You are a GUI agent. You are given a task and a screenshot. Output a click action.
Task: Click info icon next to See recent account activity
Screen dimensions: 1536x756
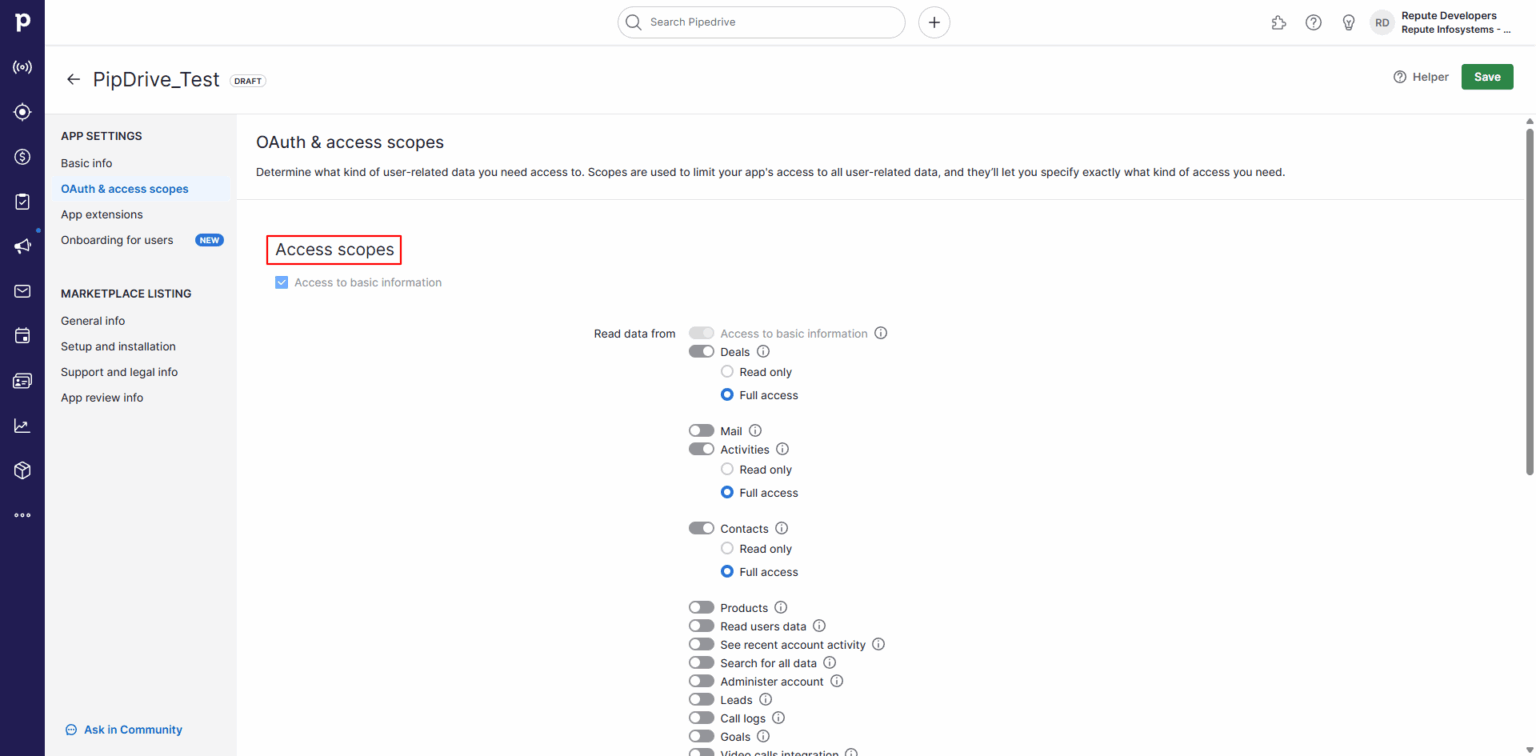click(879, 645)
